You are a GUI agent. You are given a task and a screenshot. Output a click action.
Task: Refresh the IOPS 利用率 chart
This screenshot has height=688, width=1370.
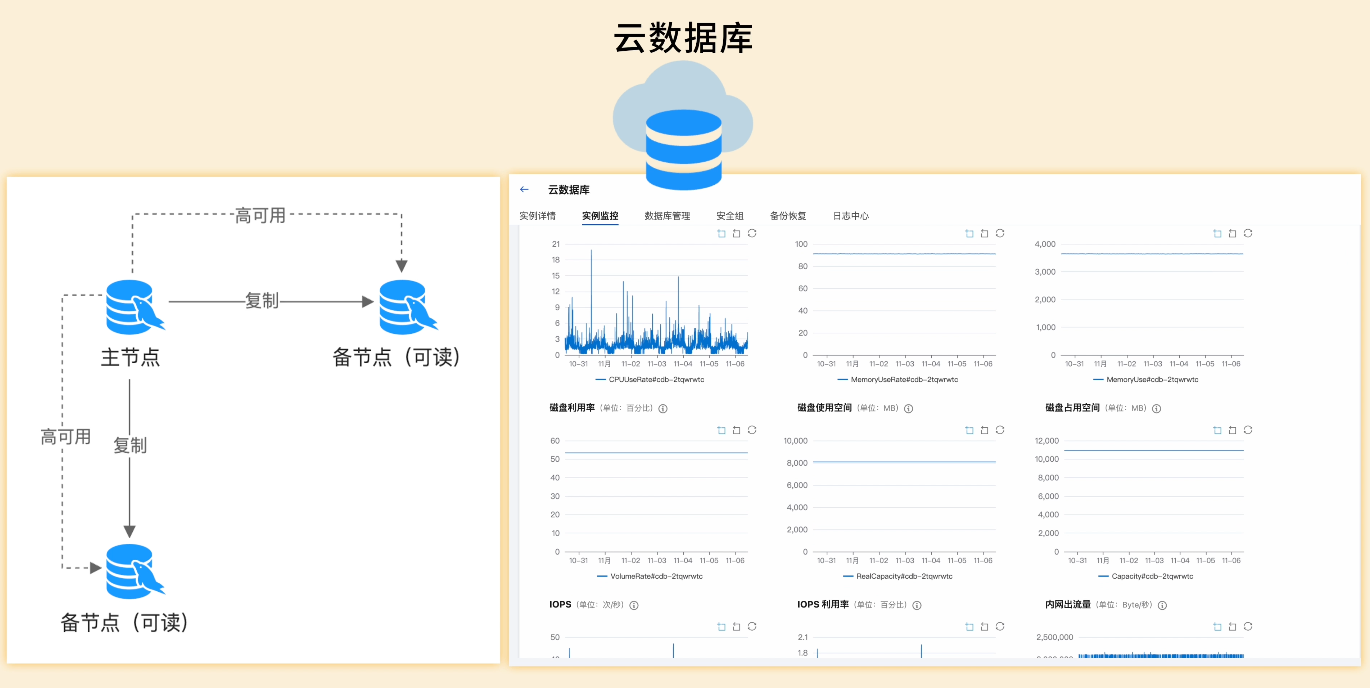[1000, 626]
